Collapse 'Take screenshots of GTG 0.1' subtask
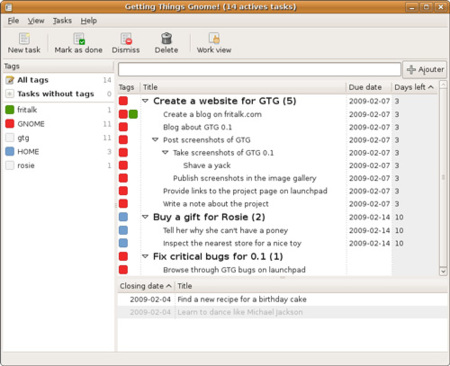Screen dimensions: 450x366 [x=165, y=152]
